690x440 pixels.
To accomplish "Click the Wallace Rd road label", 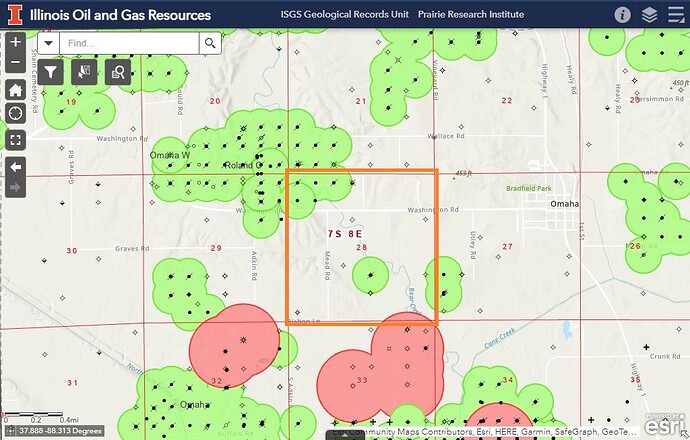I will click(446, 136).
